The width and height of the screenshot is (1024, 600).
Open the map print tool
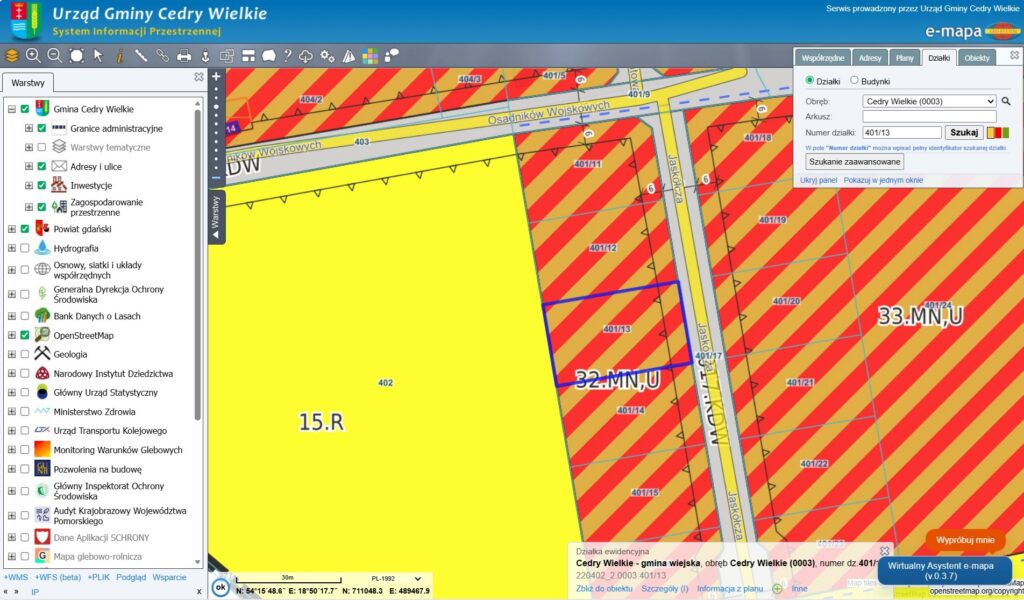pos(184,57)
